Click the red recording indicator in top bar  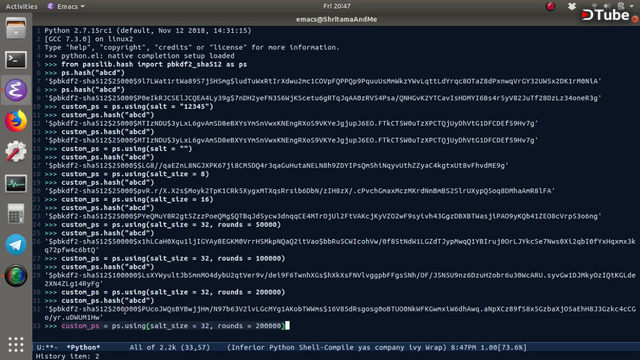click(x=551, y=6)
